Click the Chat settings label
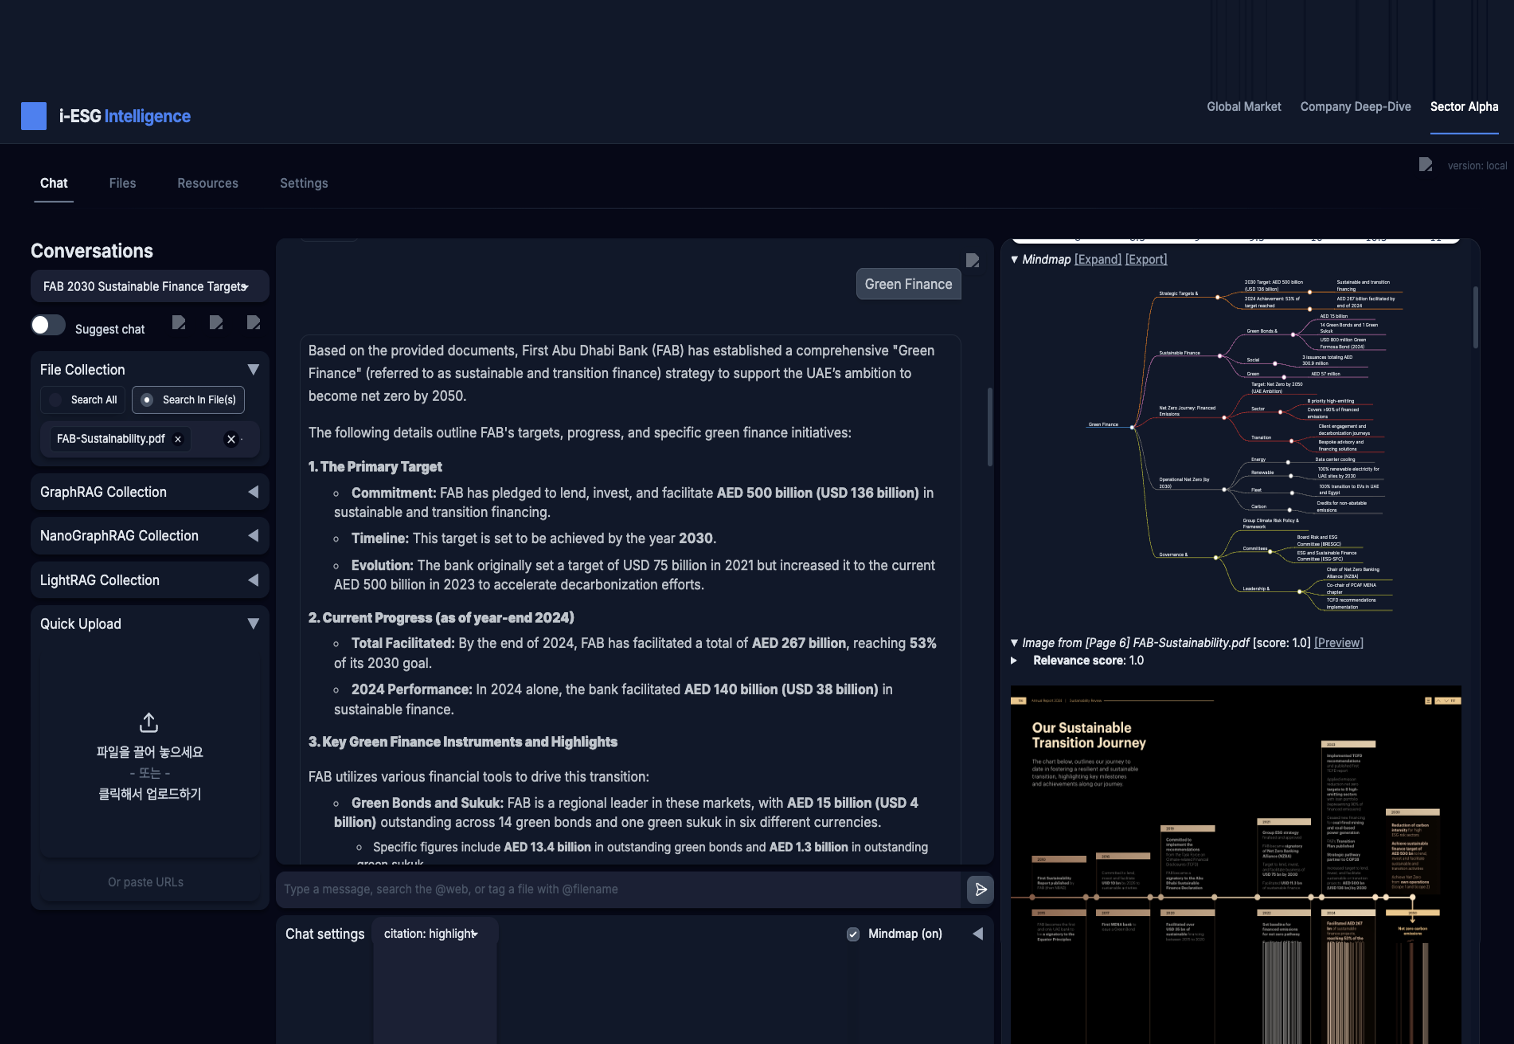 click(x=325, y=934)
